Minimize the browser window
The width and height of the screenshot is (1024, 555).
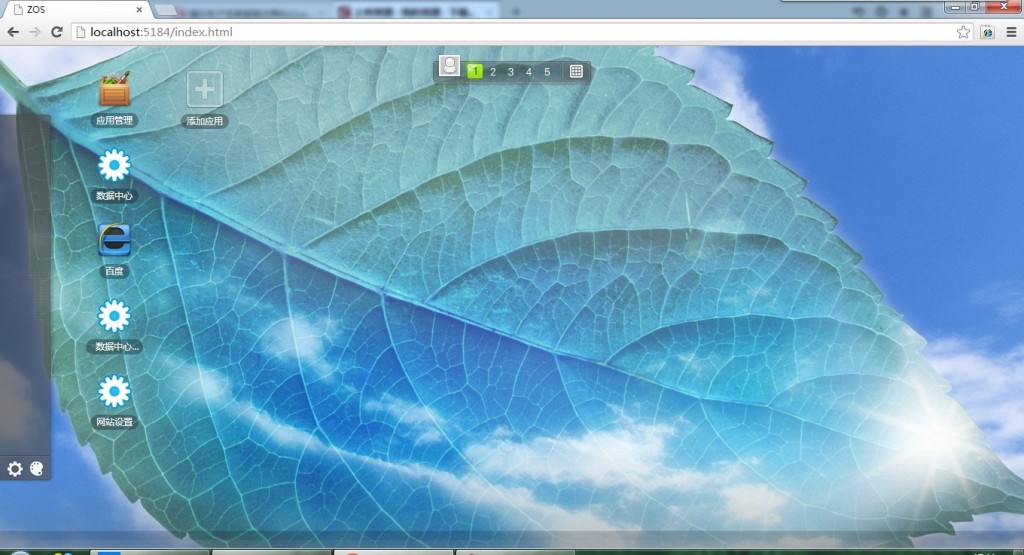pos(955,6)
